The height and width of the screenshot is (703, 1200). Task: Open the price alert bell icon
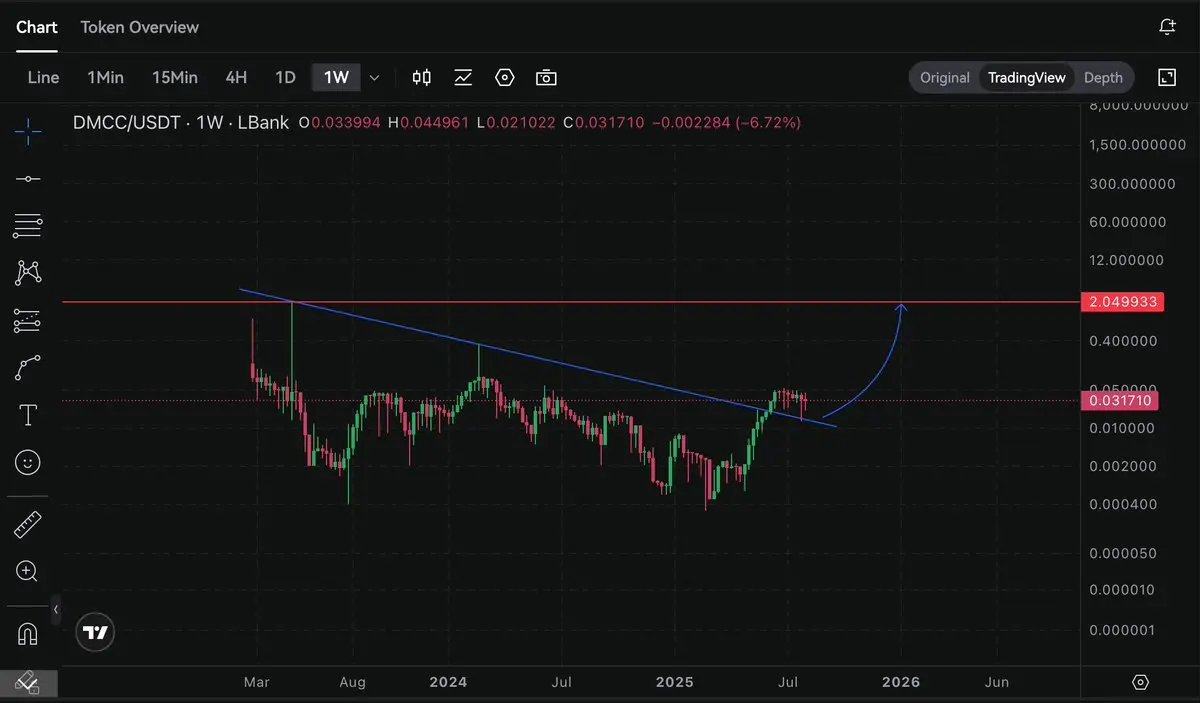1167,27
